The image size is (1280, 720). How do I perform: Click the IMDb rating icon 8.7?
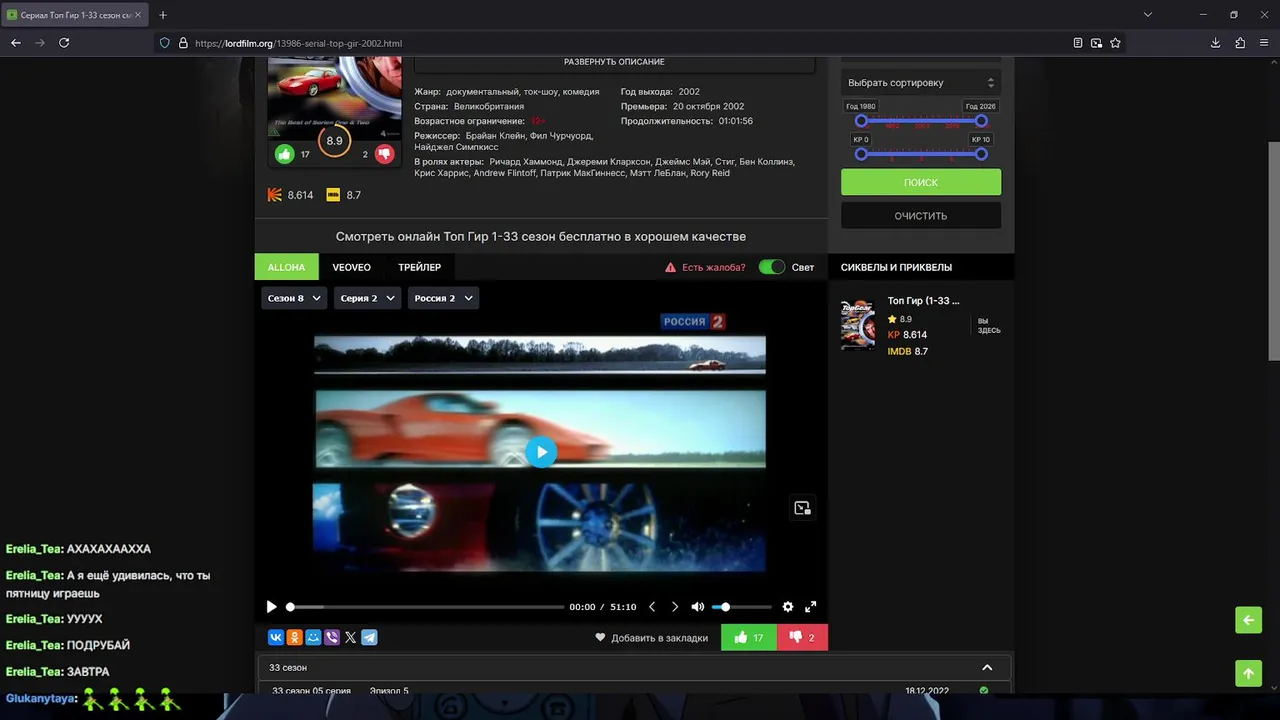coord(333,195)
